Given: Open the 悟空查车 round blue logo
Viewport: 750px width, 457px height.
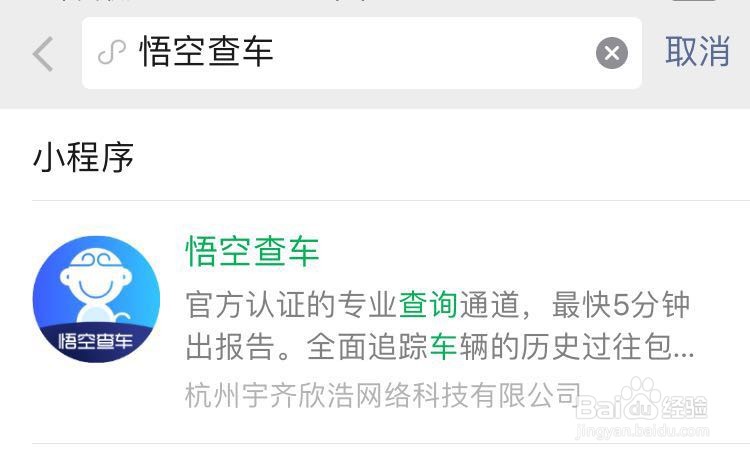Looking at the screenshot, I should (96, 299).
